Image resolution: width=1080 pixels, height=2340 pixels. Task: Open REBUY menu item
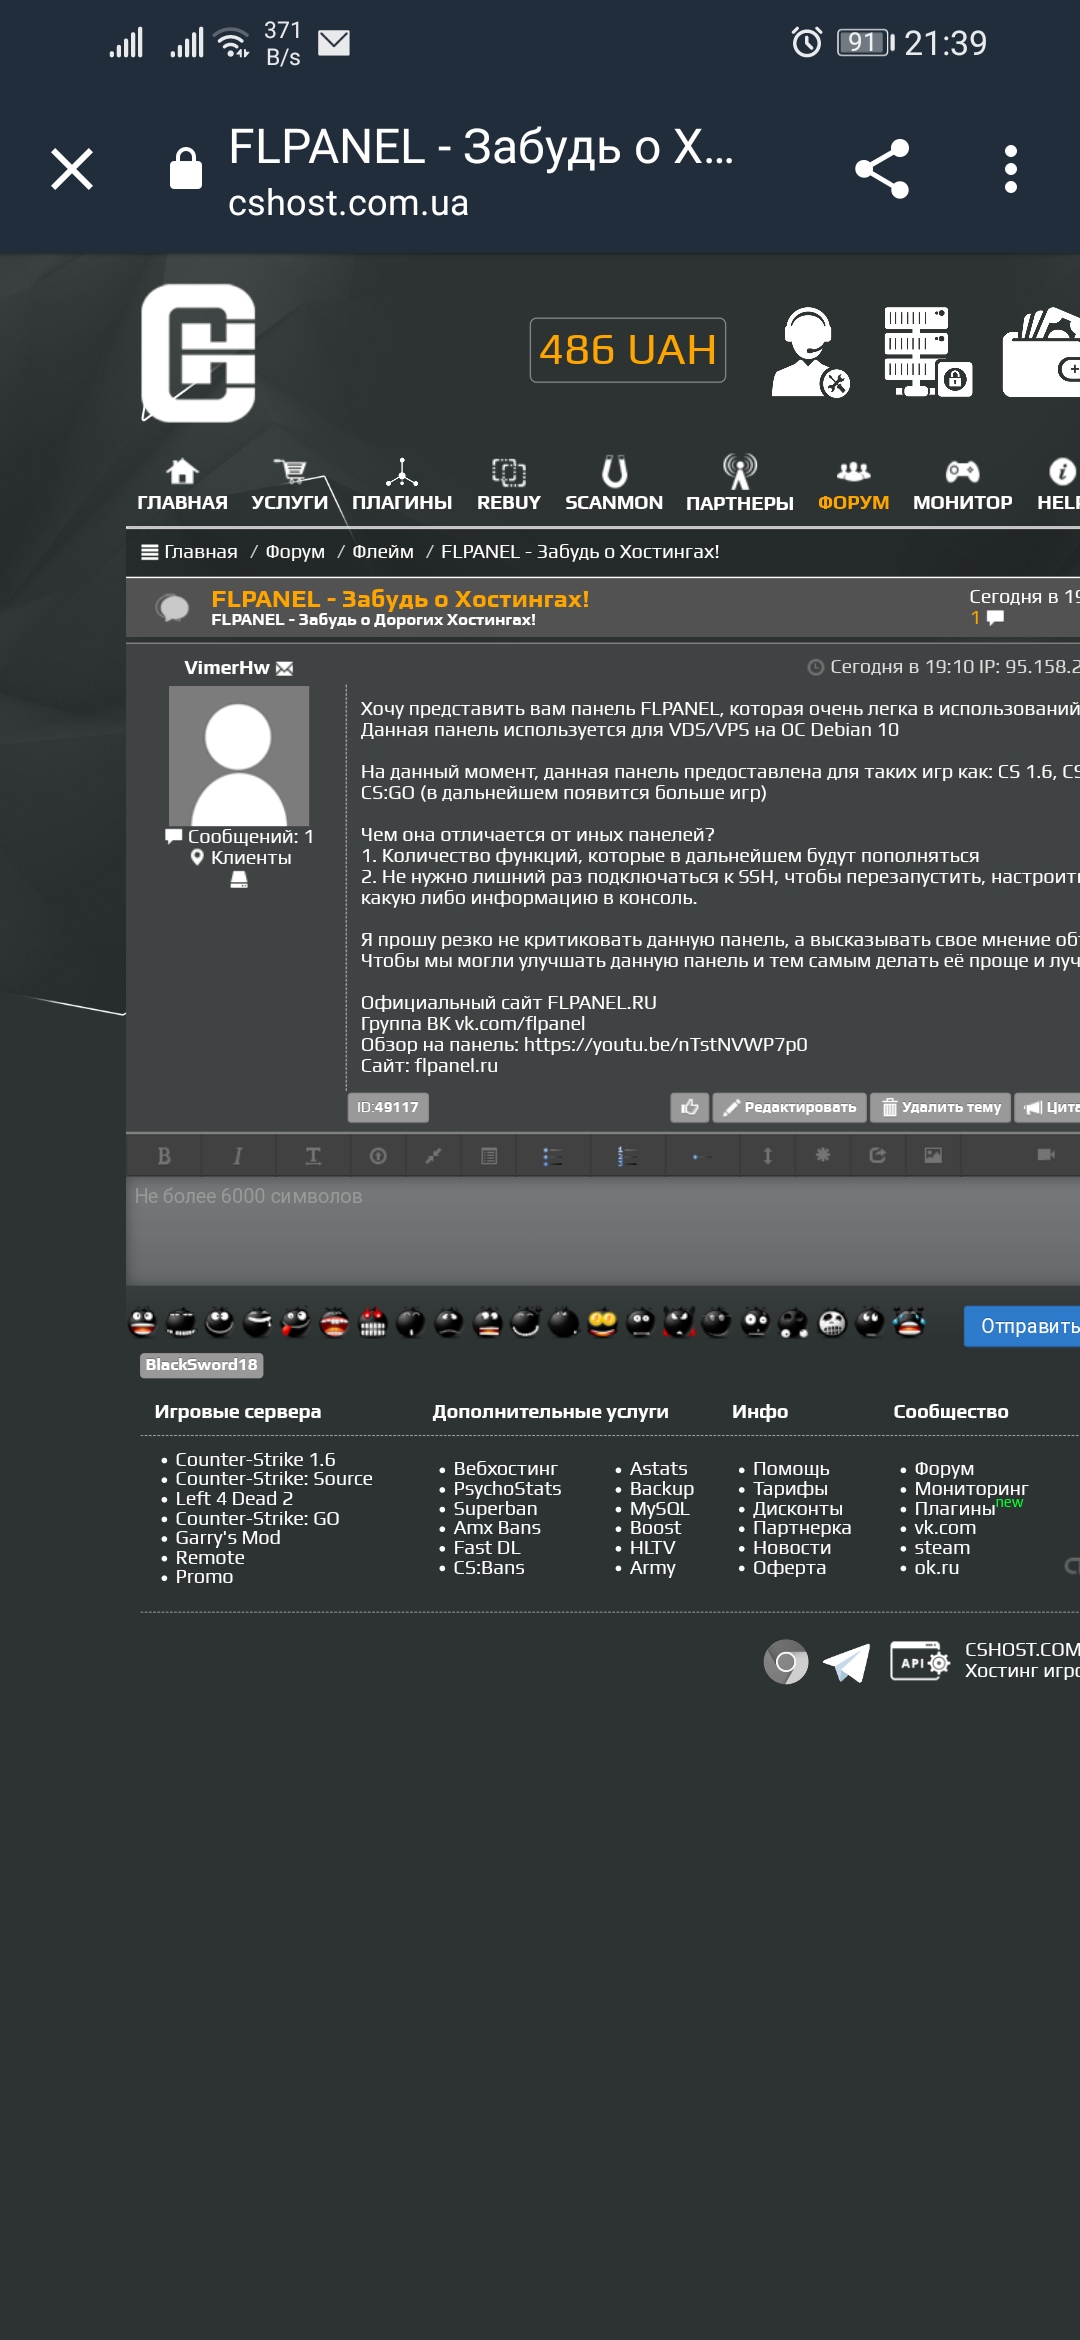(x=508, y=485)
